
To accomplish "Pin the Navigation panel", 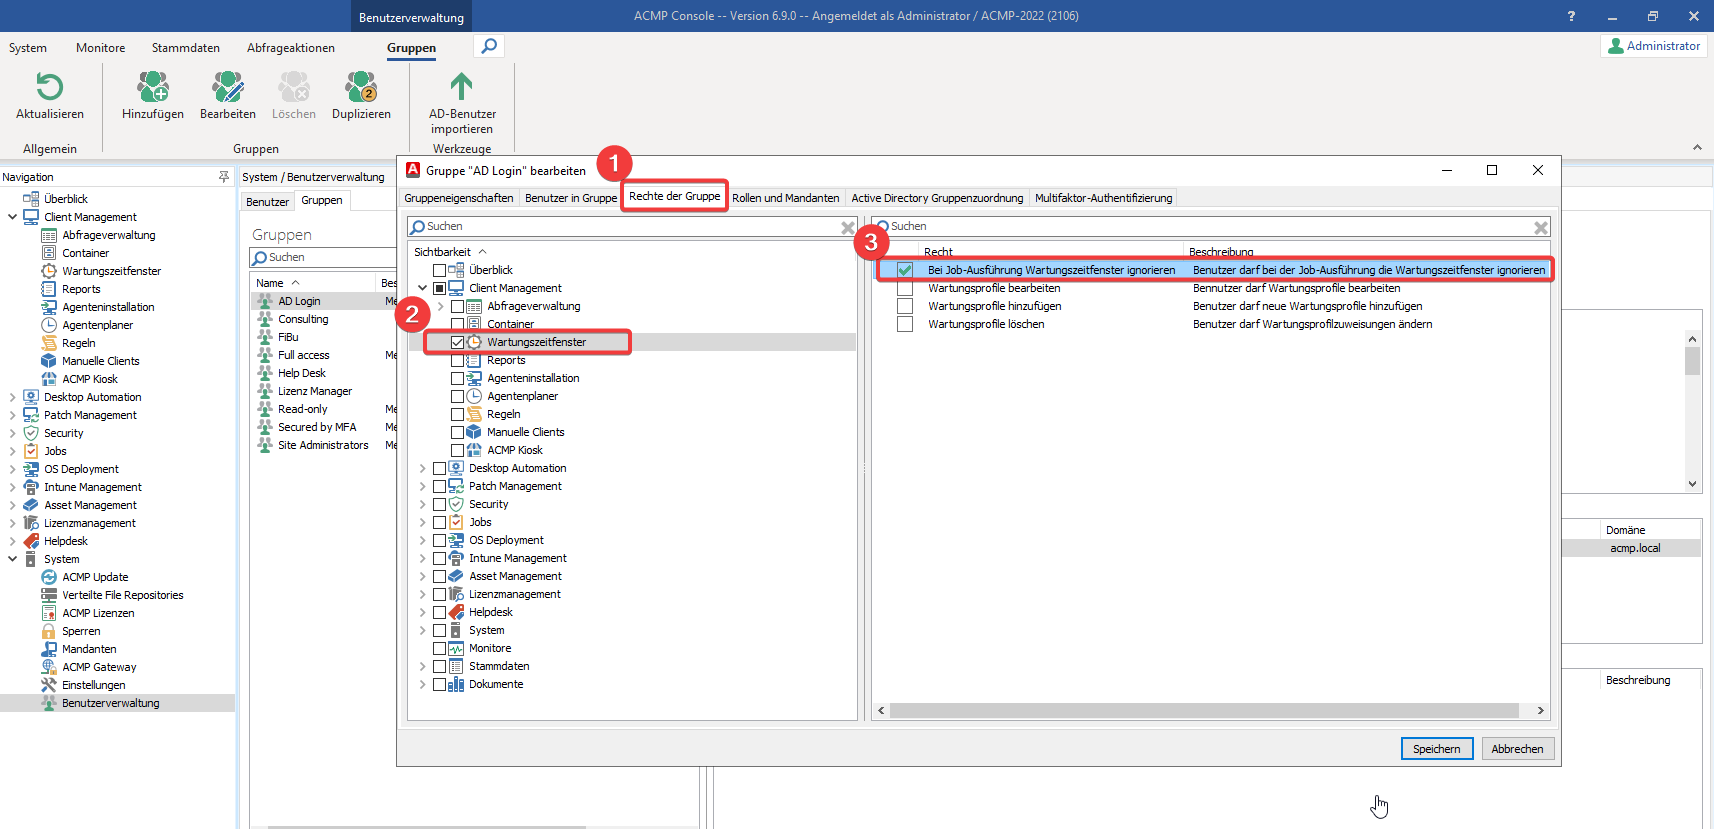I will click(x=223, y=177).
